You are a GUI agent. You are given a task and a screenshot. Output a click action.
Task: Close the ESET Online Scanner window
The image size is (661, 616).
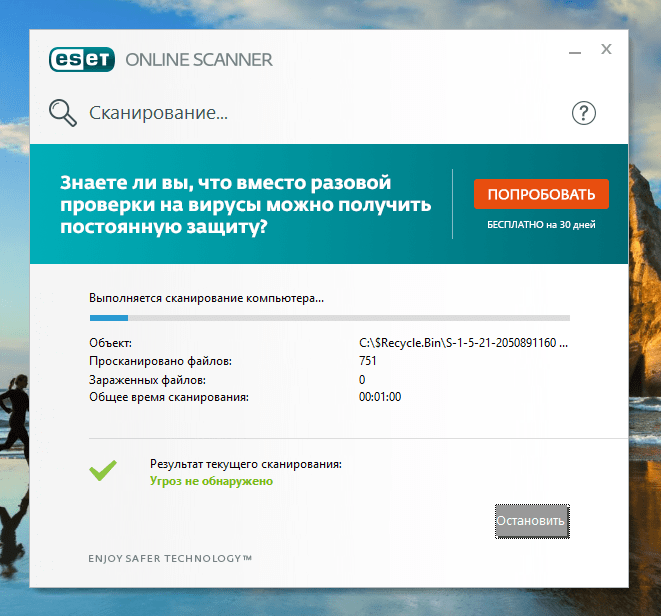click(606, 49)
